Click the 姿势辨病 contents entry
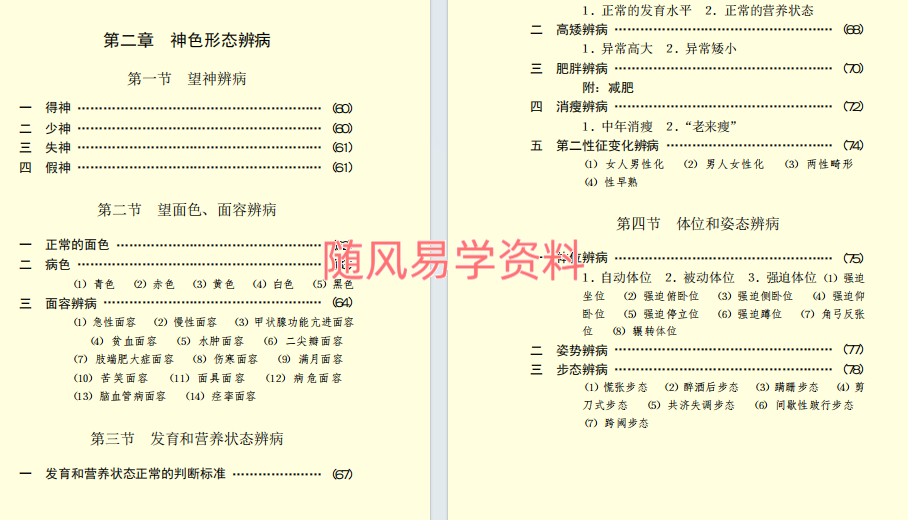 [582, 350]
